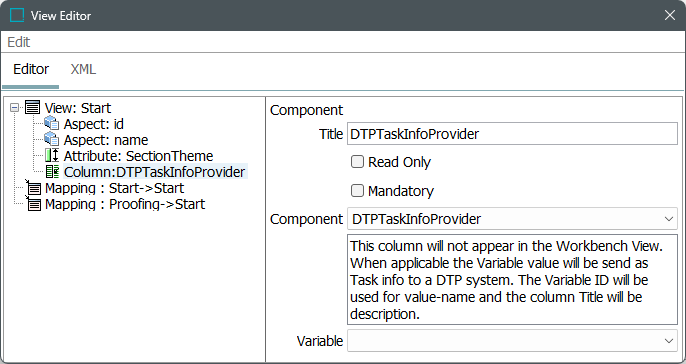This screenshot has height=364, width=686.
Task: Collapse the View: Start tree node
Action: (14, 108)
